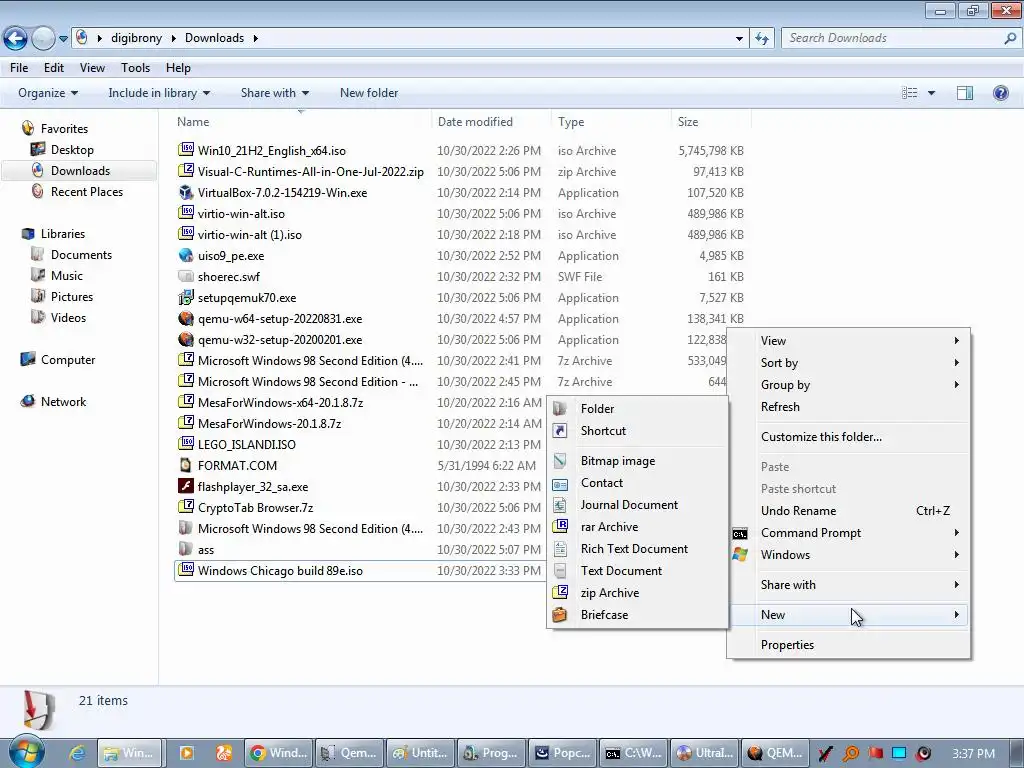This screenshot has height=768, width=1024.
Task: Select the 'ass' folder icon
Action: click(186, 549)
